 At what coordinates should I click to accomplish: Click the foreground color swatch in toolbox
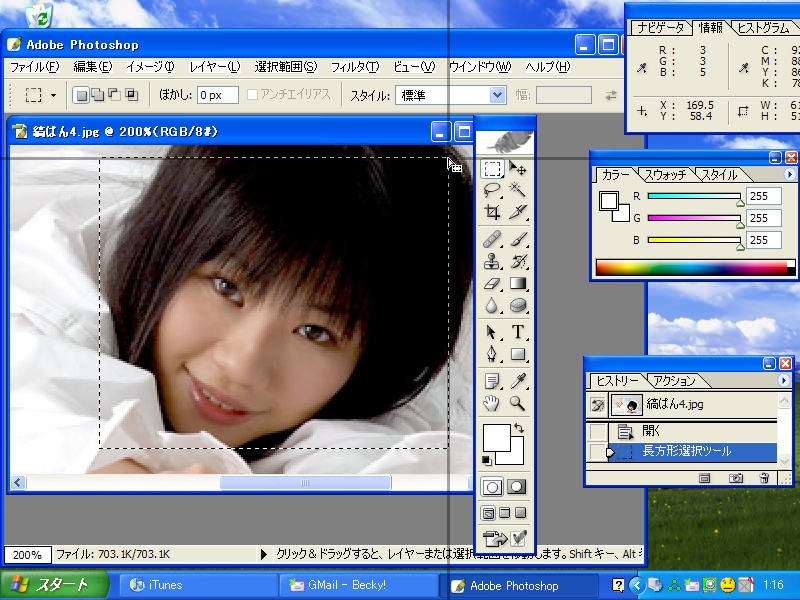pyautogui.click(x=496, y=437)
